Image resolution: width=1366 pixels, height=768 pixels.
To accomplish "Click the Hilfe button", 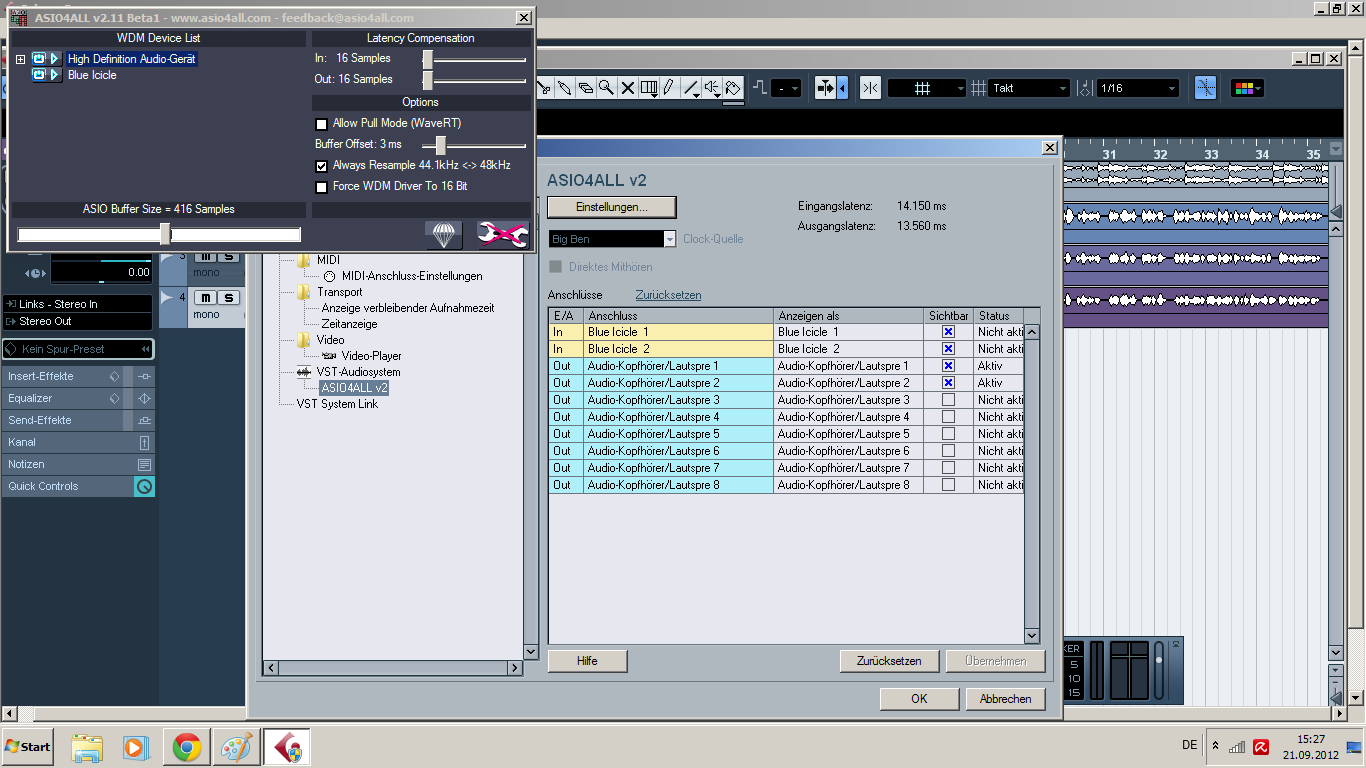I will [x=587, y=661].
